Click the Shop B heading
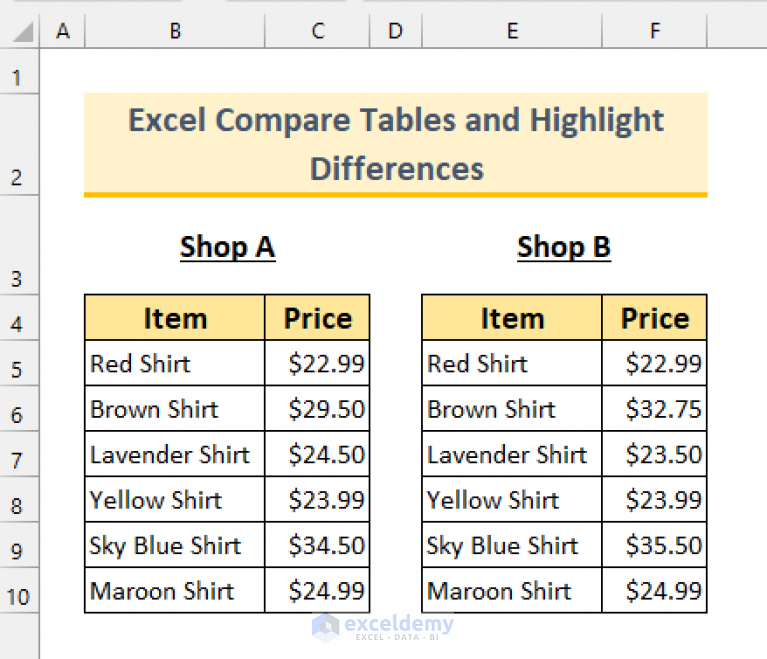767x659 pixels. (564, 247)
